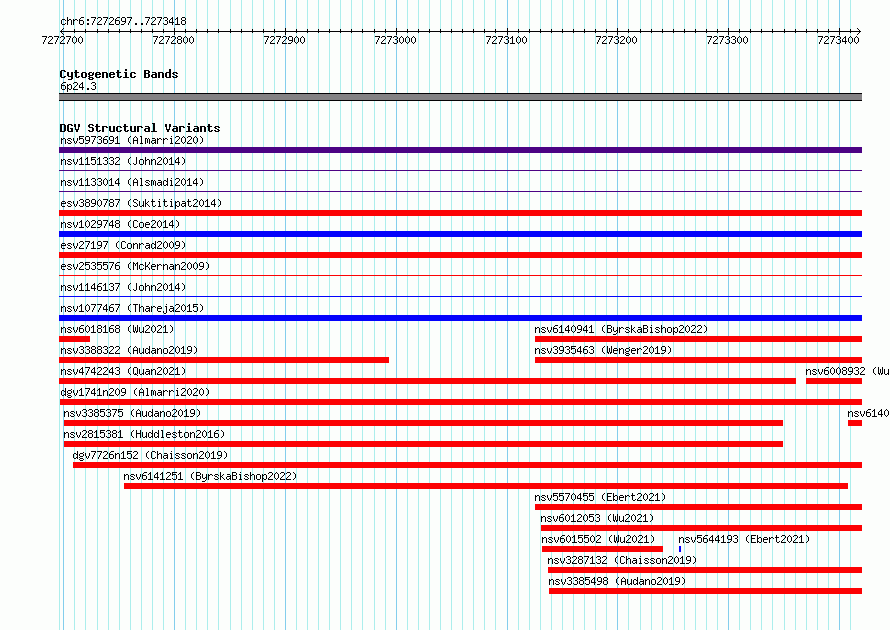
Task: Select the dgv7726n152 red variant bar
Action: coord(468,465)
